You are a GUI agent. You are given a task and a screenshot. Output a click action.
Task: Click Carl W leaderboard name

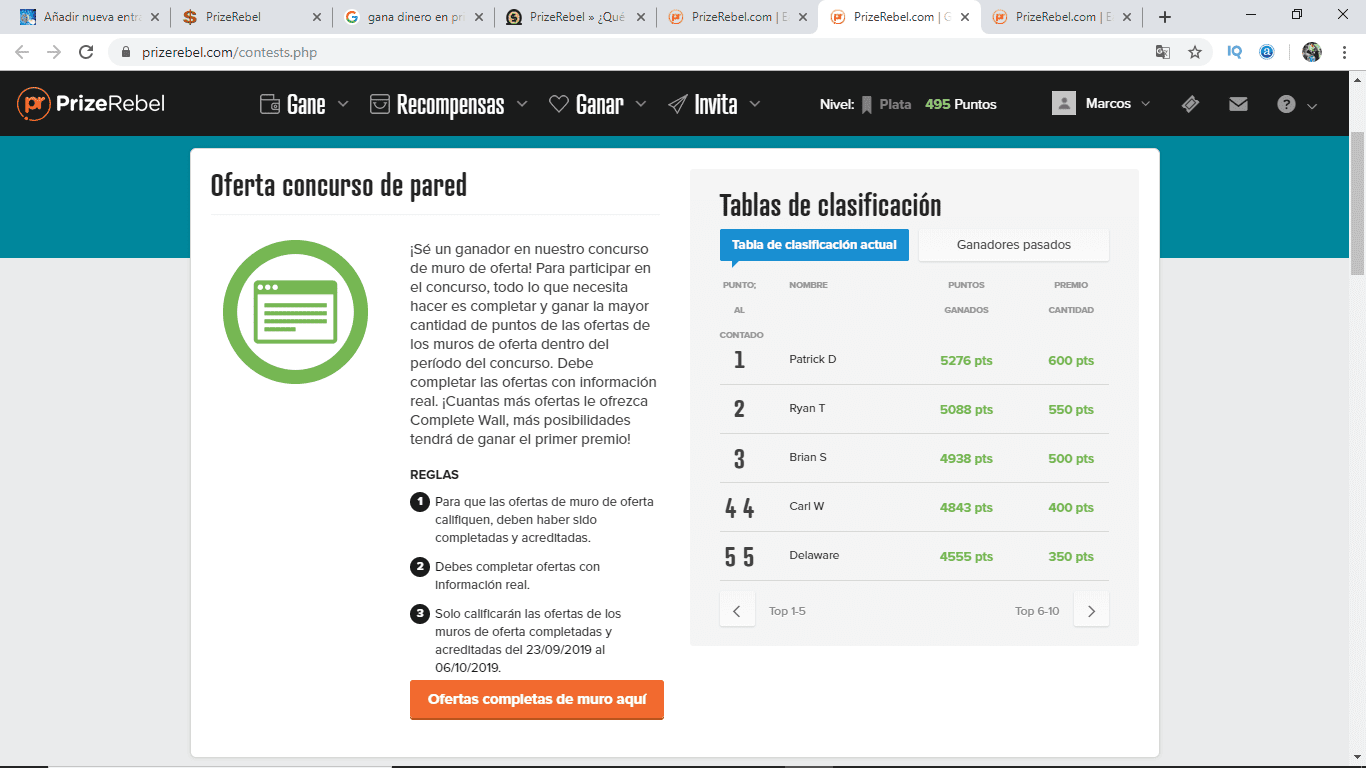807,506
